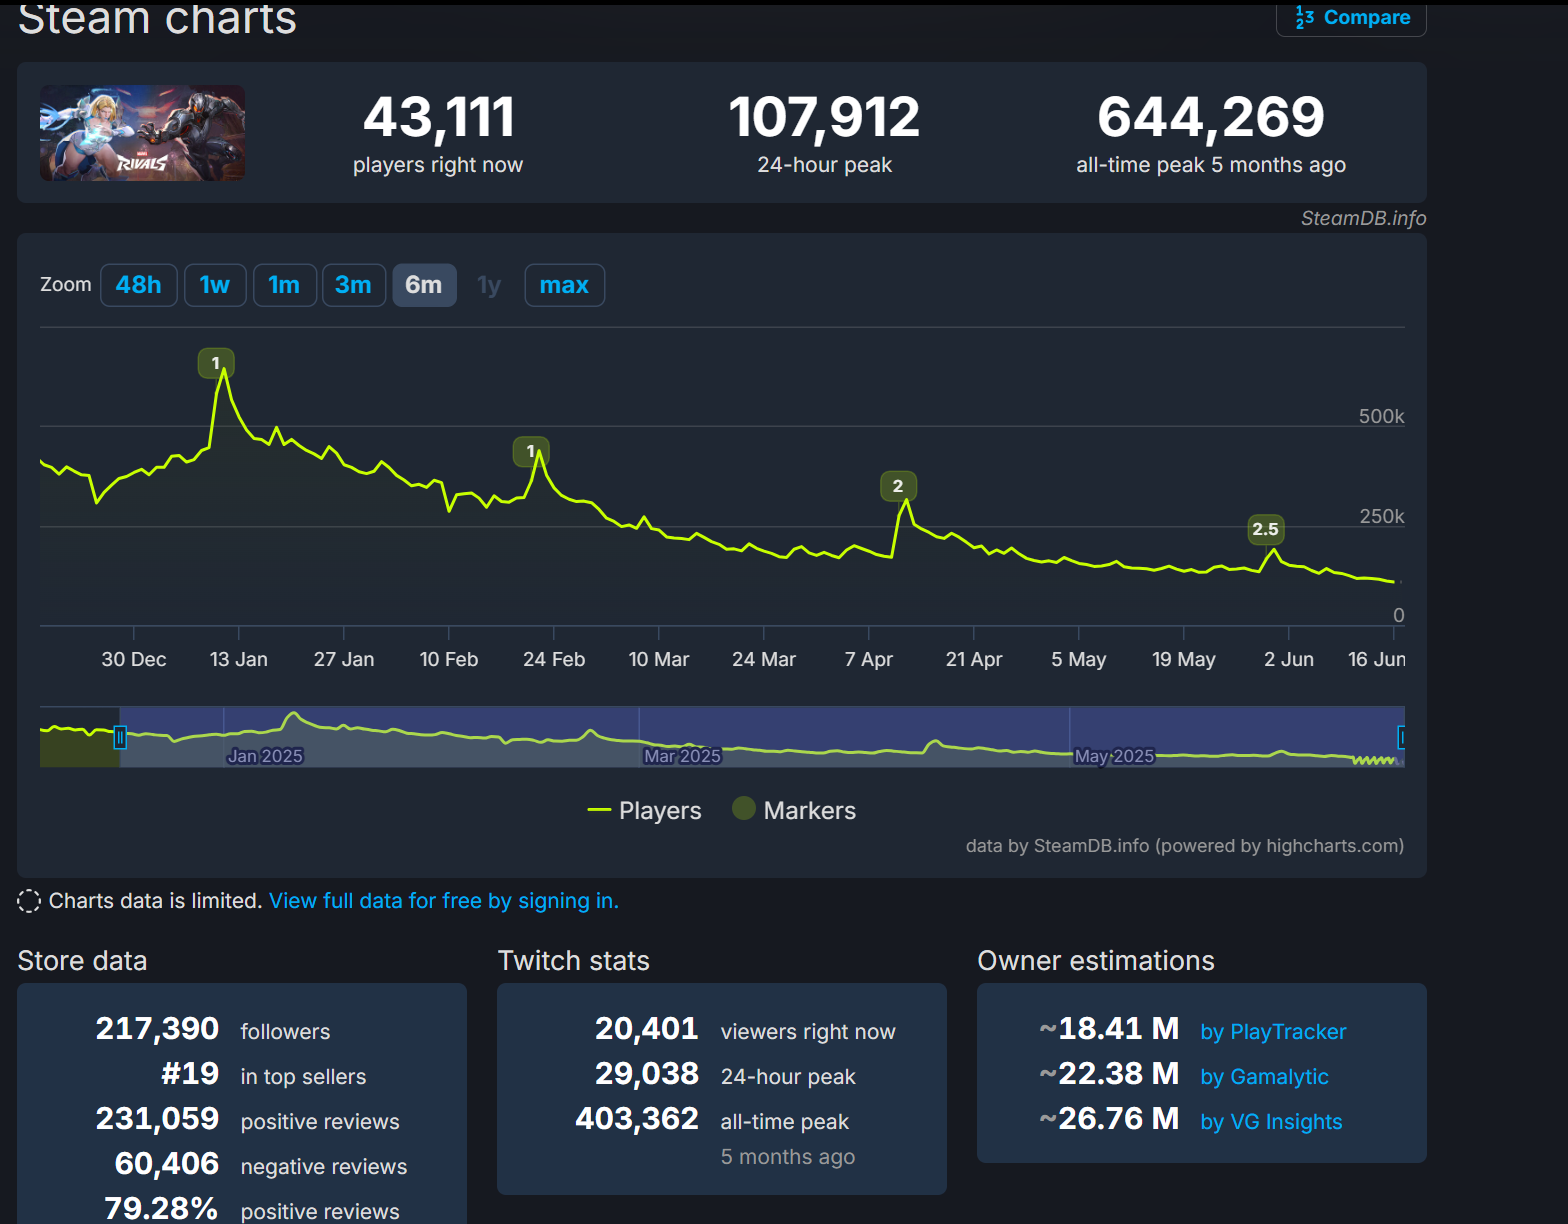1568x1224 pixels.
Task: Click the '~26.76 M' owner estimate
Action: pos(1109,1119)
